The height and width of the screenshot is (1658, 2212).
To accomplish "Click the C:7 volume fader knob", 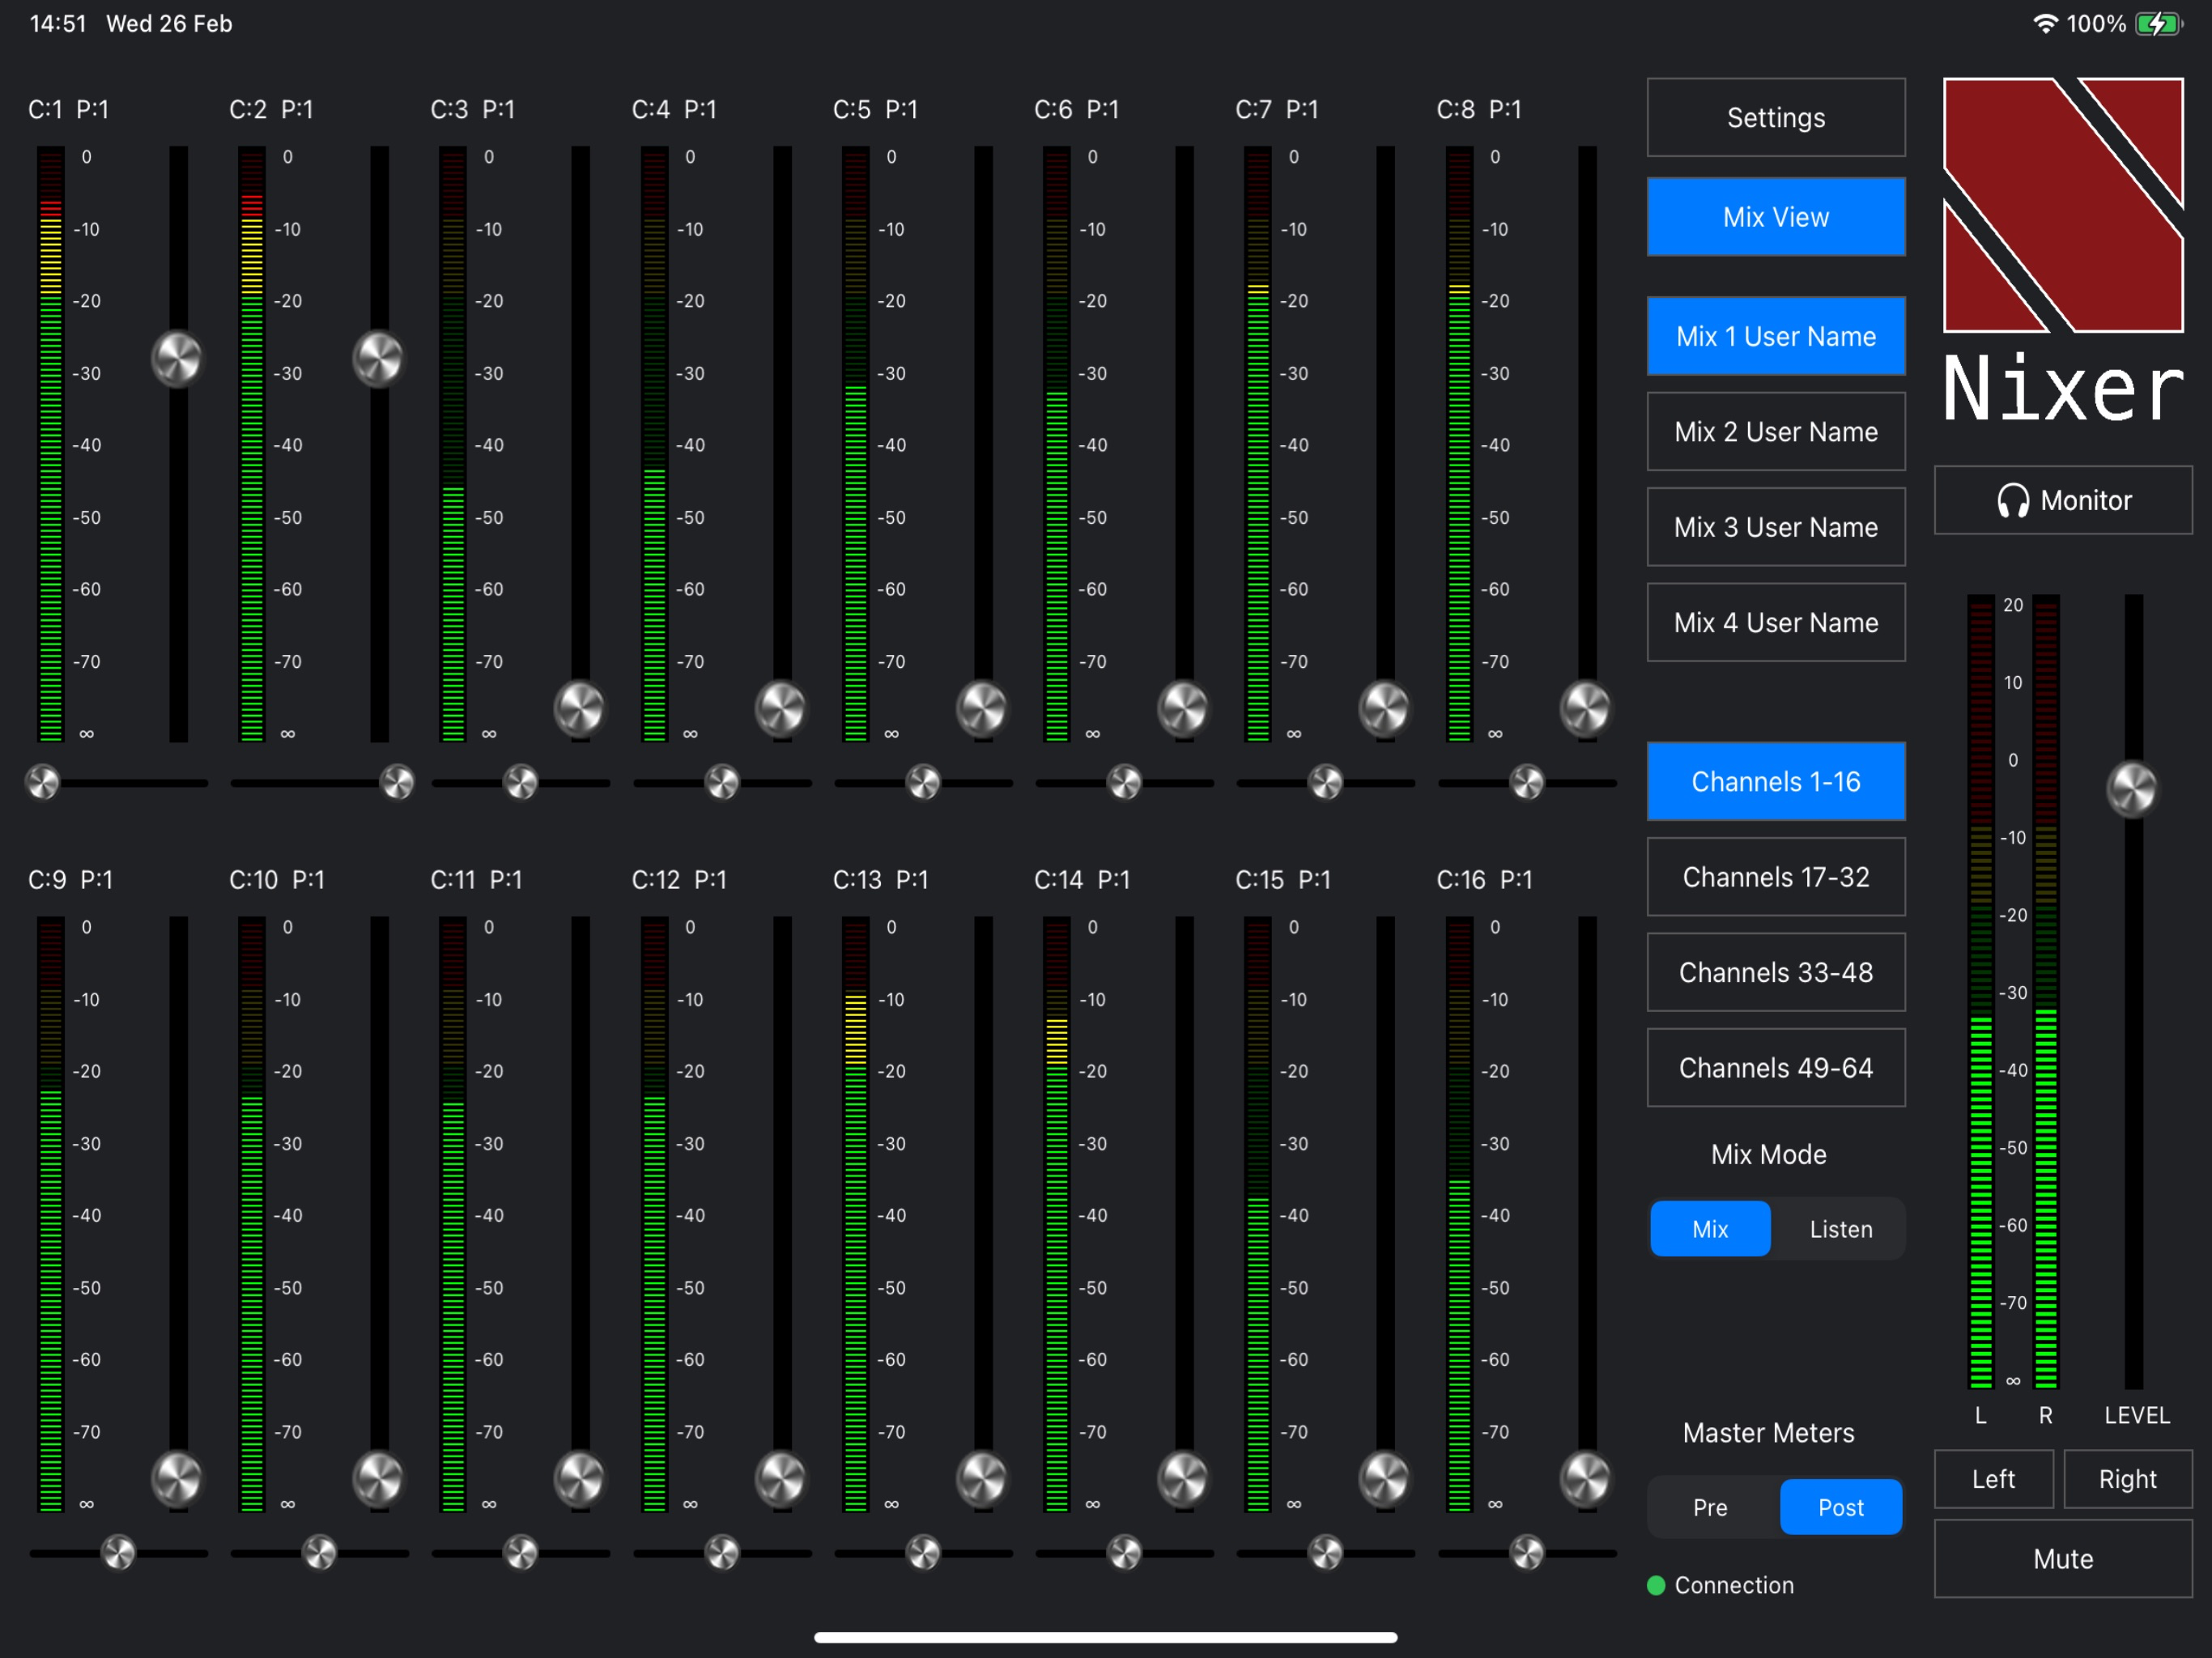I will pyautogui.click(x=1384, y=709).
